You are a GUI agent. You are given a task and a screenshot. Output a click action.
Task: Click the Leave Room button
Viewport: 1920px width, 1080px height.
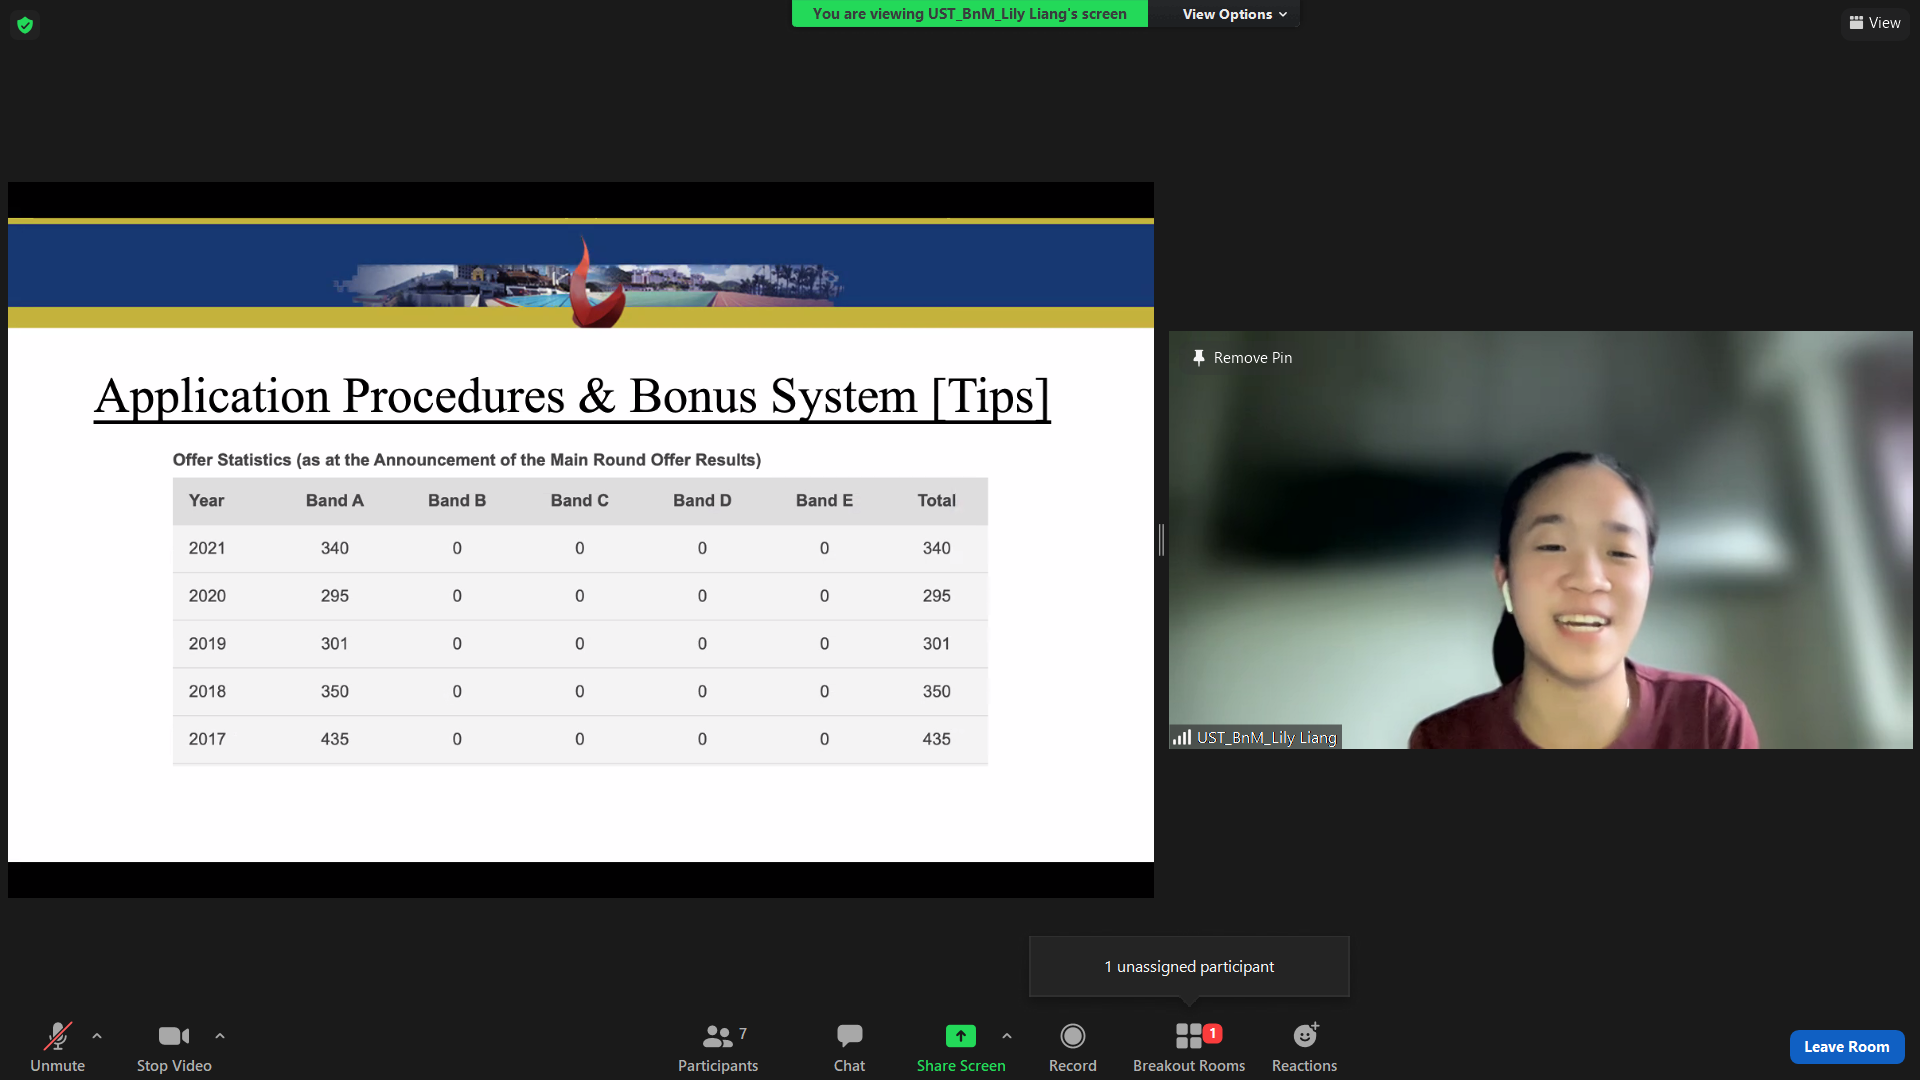pyautogui.click(x=1846, y=1047)
